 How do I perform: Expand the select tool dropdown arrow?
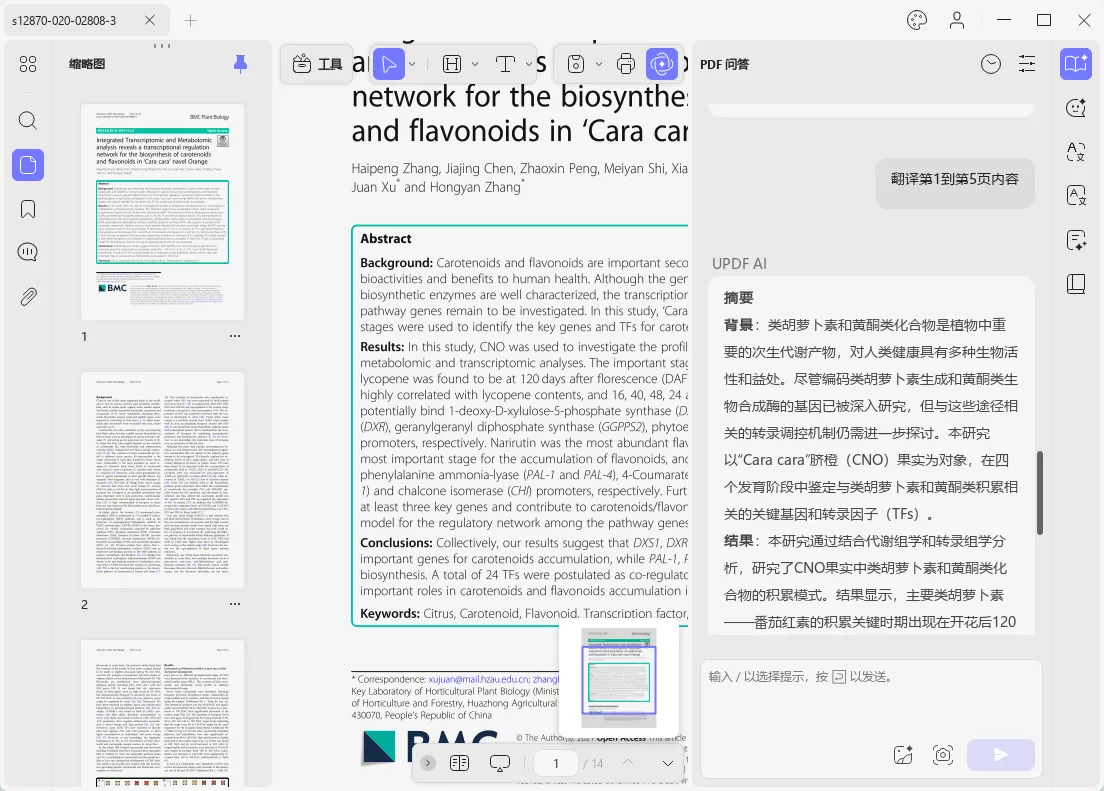[412, 64]
